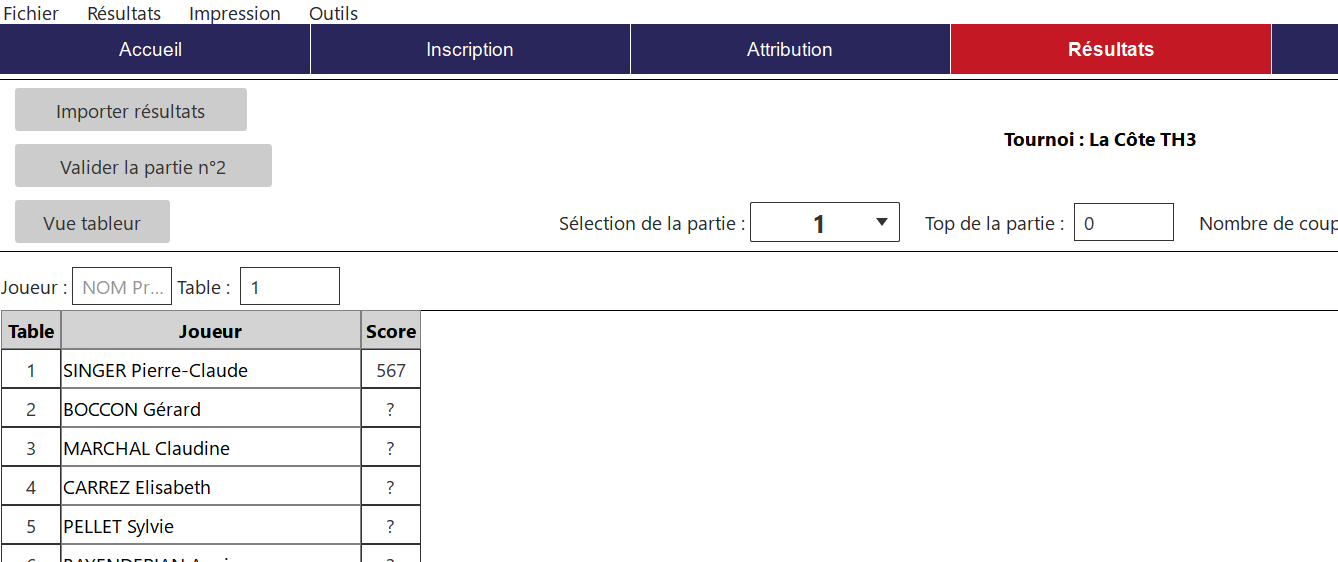Click the Importer résultats button
1338x562 pixels.
(131, 111)
